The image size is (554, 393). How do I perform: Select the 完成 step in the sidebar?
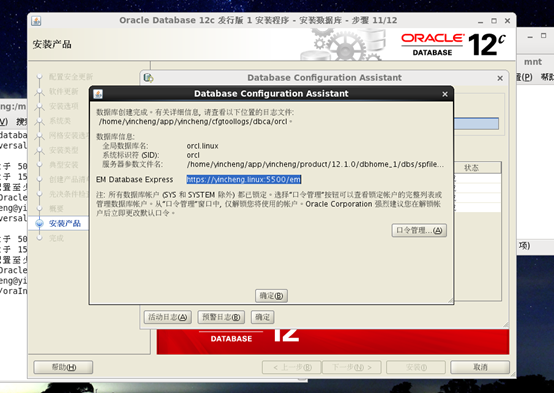point(56,238)
